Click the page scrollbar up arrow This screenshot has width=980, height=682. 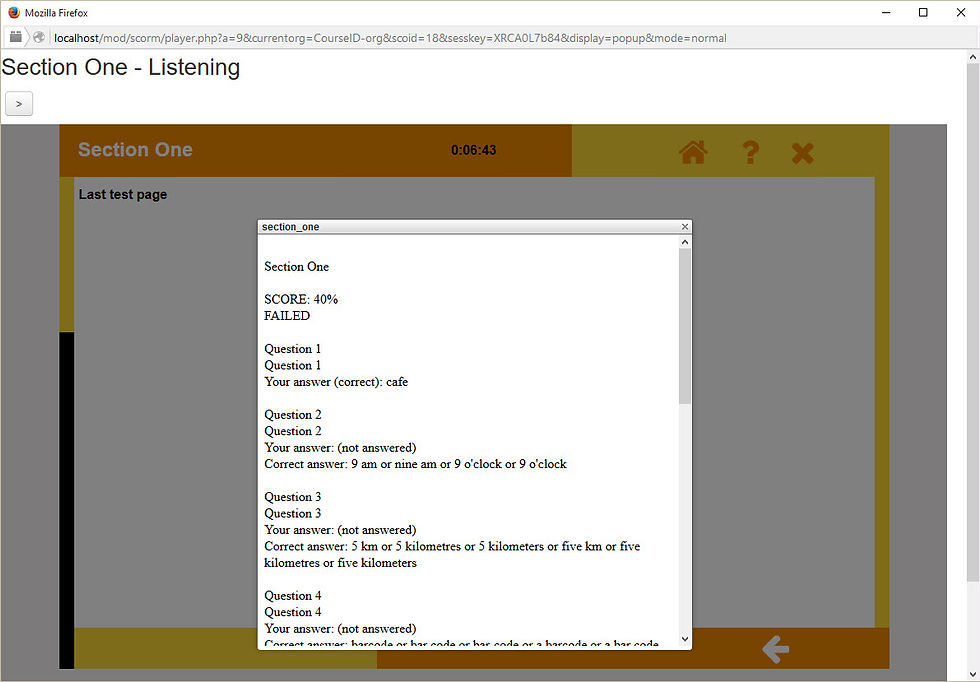click(972, 57)
